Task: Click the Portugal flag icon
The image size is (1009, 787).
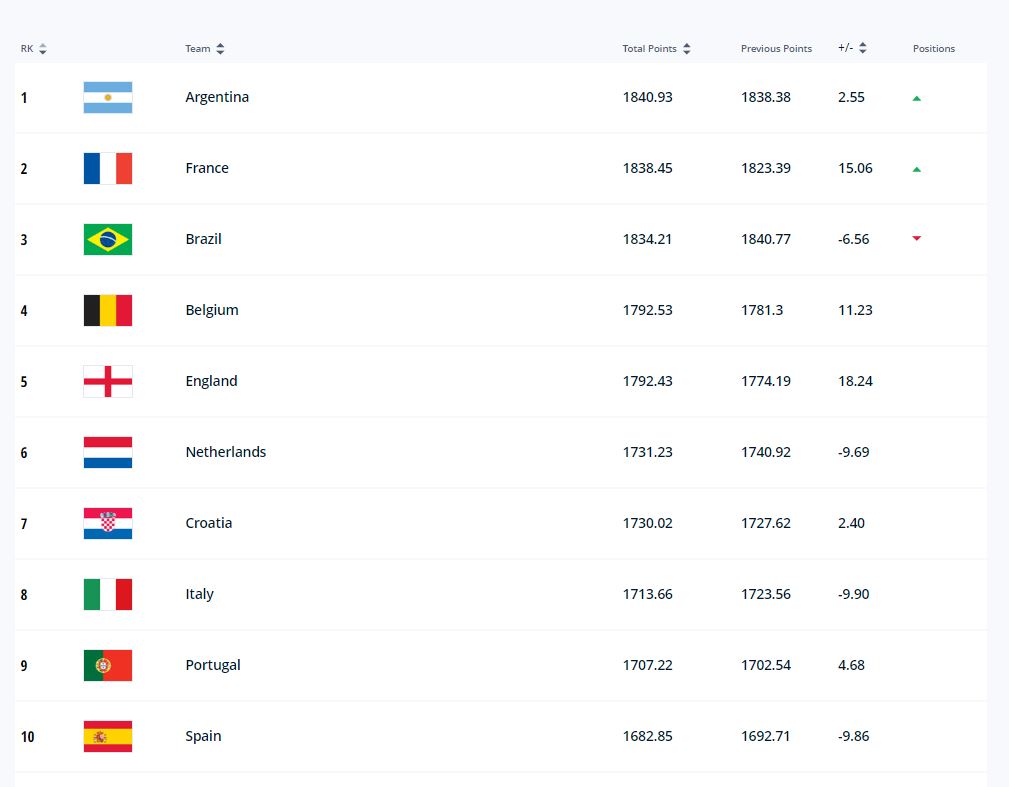Action: (108, 665)
